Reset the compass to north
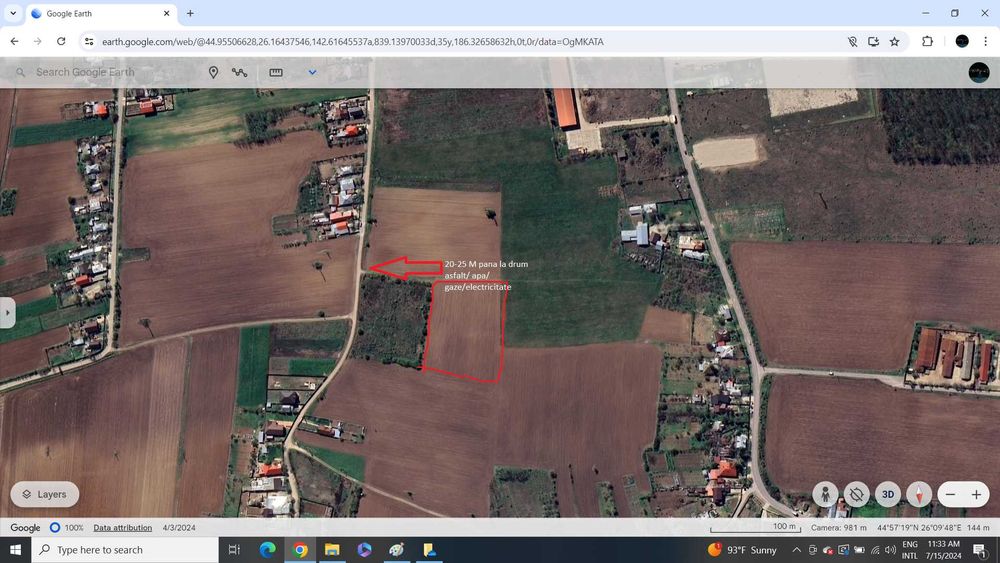 tap(919, 494)
